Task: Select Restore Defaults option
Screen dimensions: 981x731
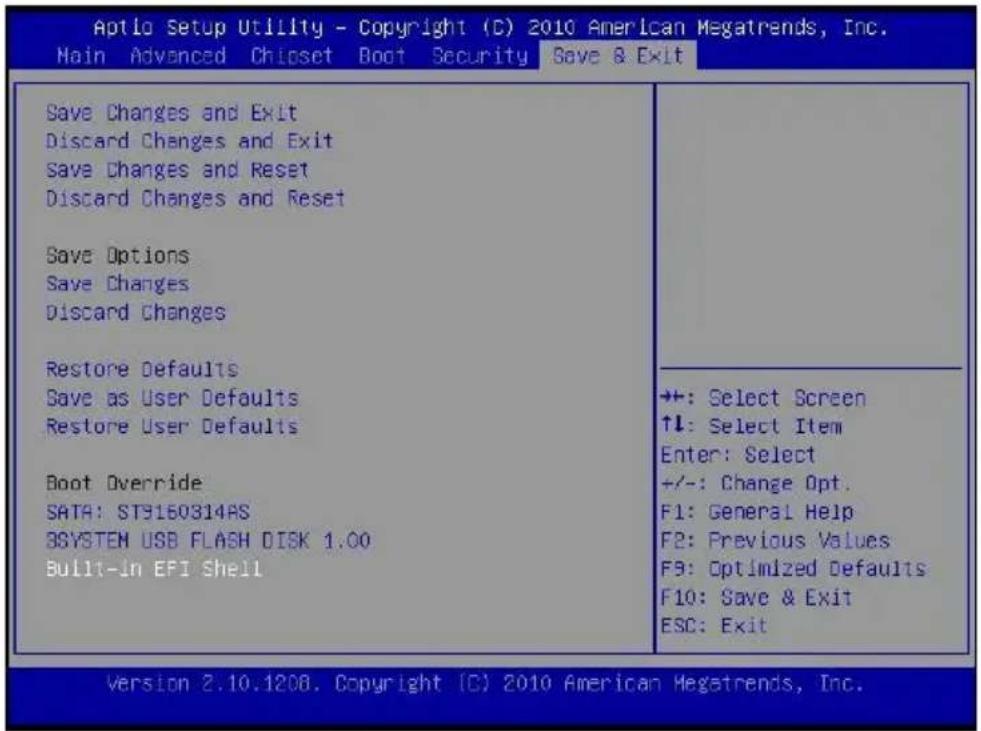Action: coord(142,369)
